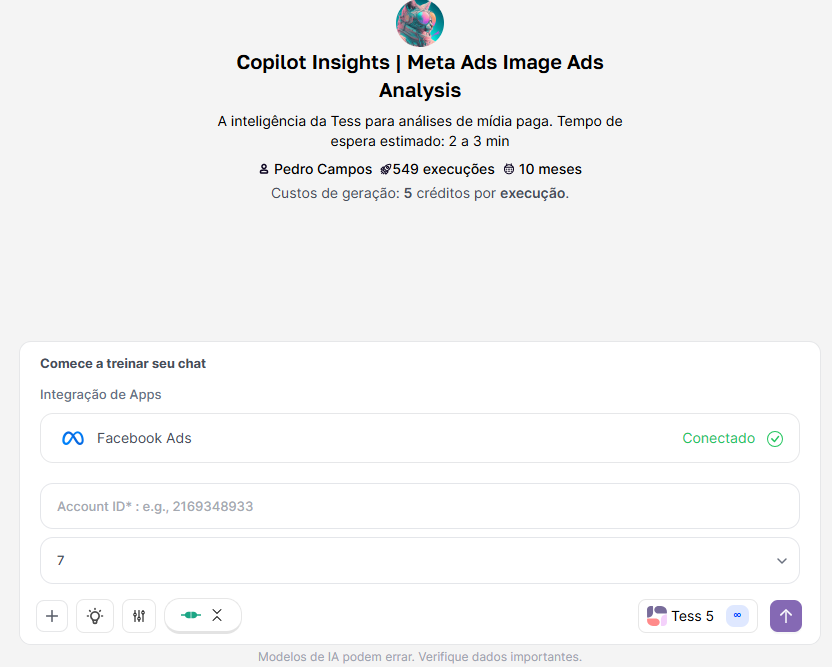Click the 10 meses text
832x667 pixels.
point(550,169)
